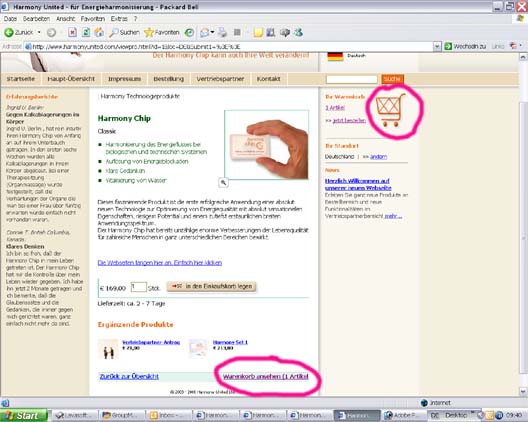Viewport: 528px width, 422px height.
Task: Click the Webseiten fangen hier an link
Action: [x=160, y=263]
